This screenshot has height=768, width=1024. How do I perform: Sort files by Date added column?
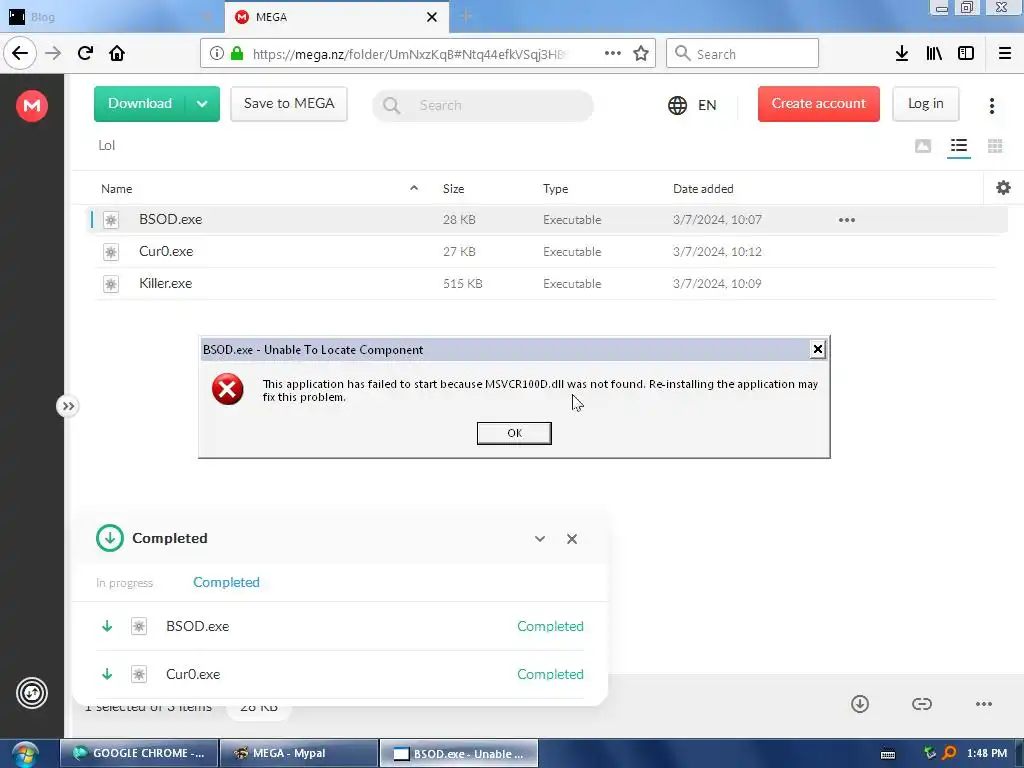coord(703,189)
